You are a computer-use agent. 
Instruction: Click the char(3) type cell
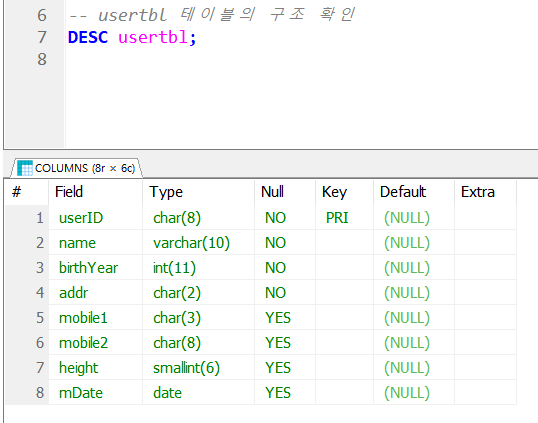198,318
